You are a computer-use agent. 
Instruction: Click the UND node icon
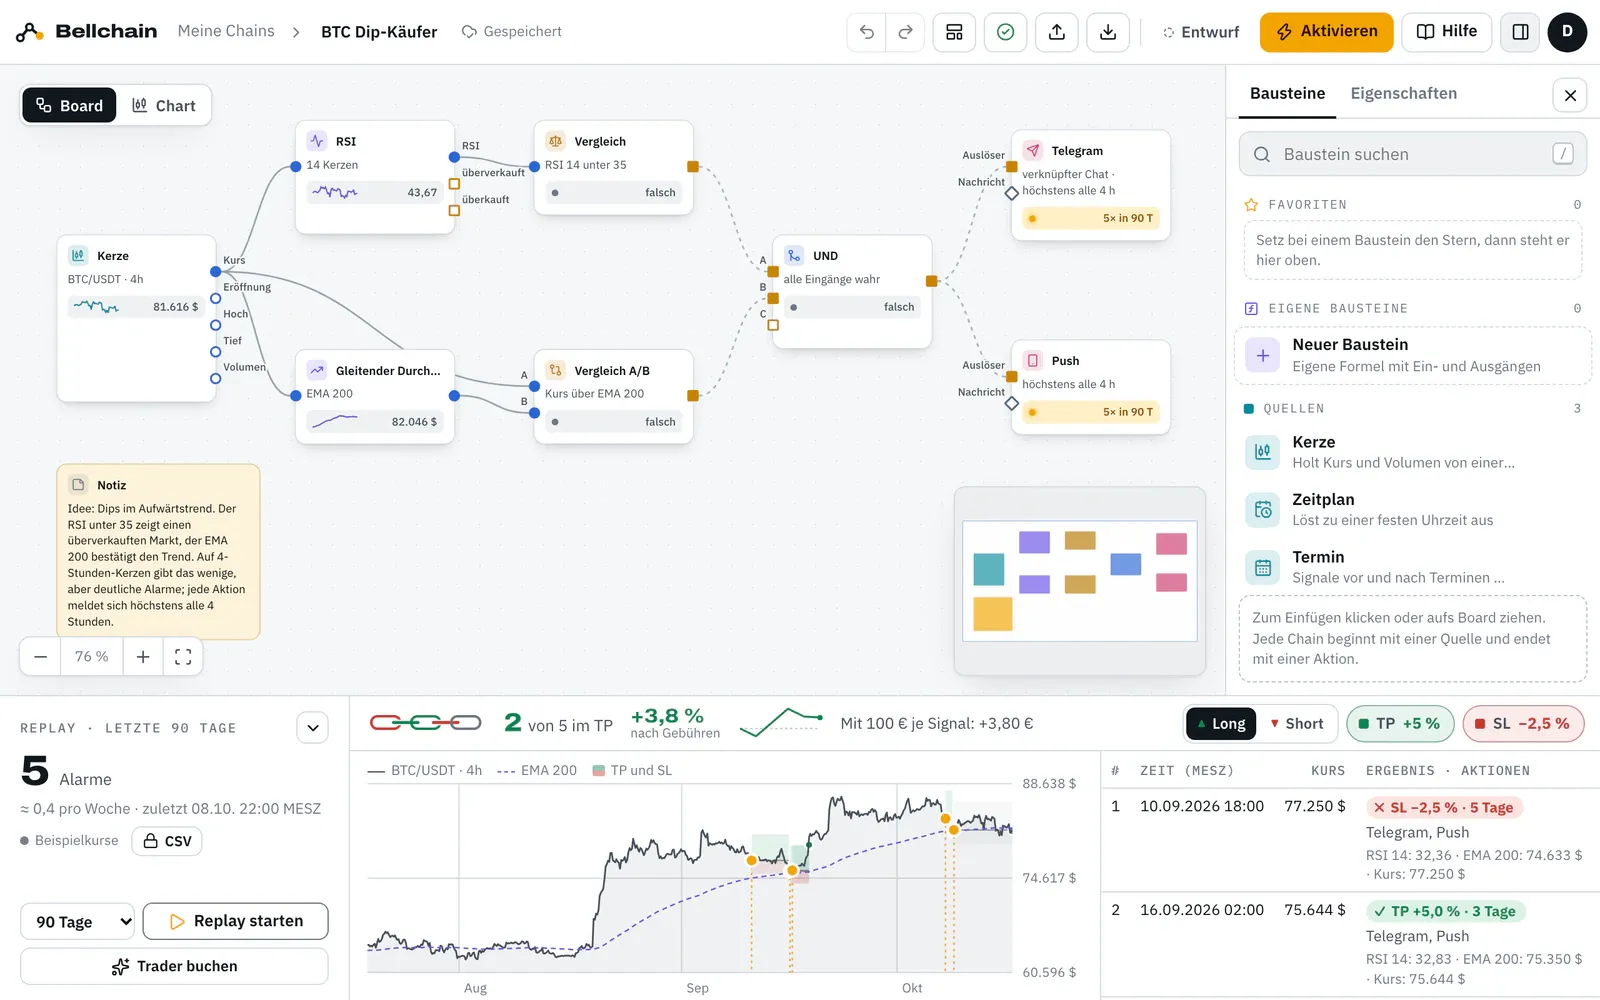tap(794, 256)
